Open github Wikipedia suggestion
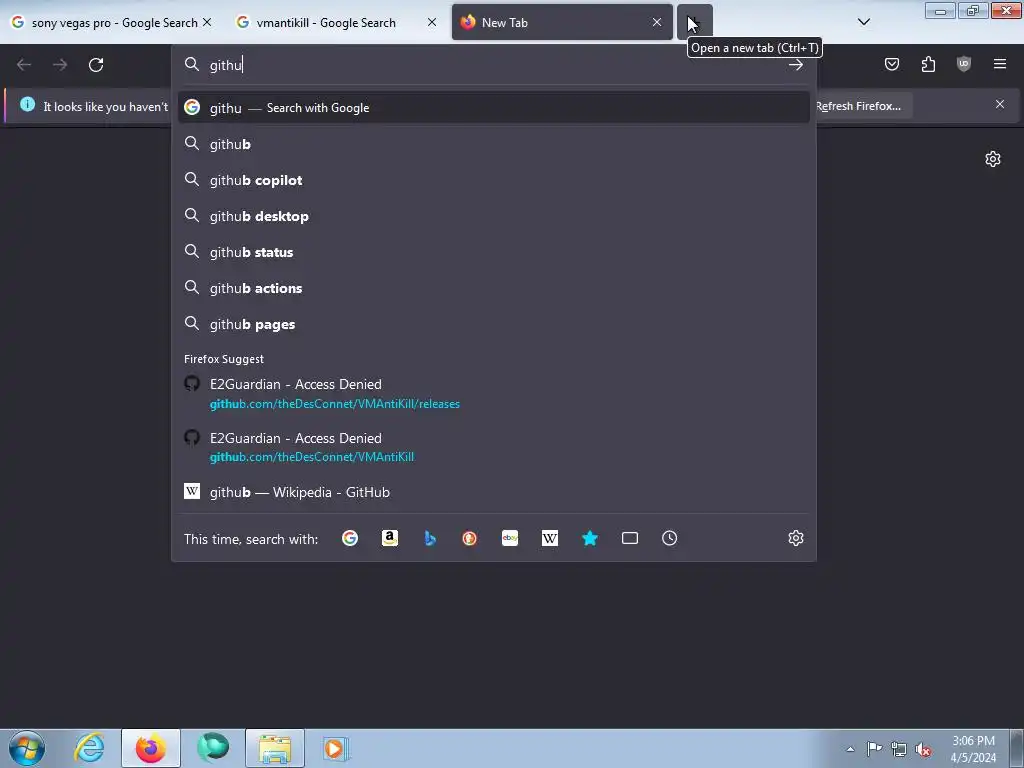This screenshot has height=768, width=1024. pyautogui.click(x=494, y=492)
